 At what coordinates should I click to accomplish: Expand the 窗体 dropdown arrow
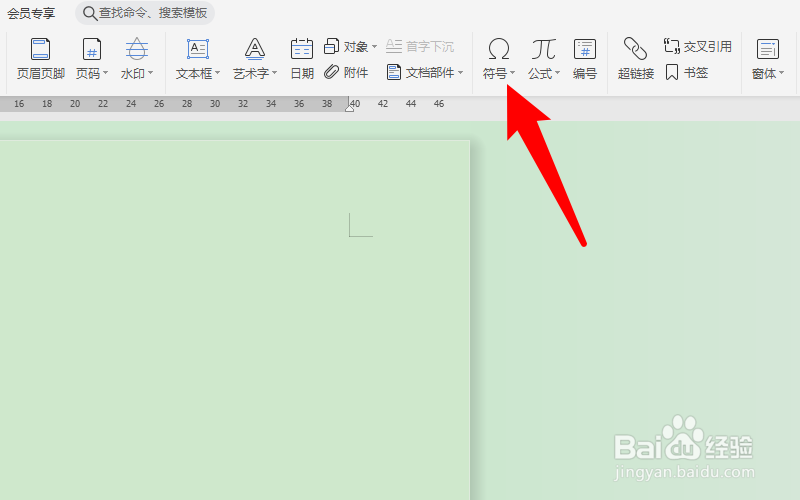tap(781, 73)
